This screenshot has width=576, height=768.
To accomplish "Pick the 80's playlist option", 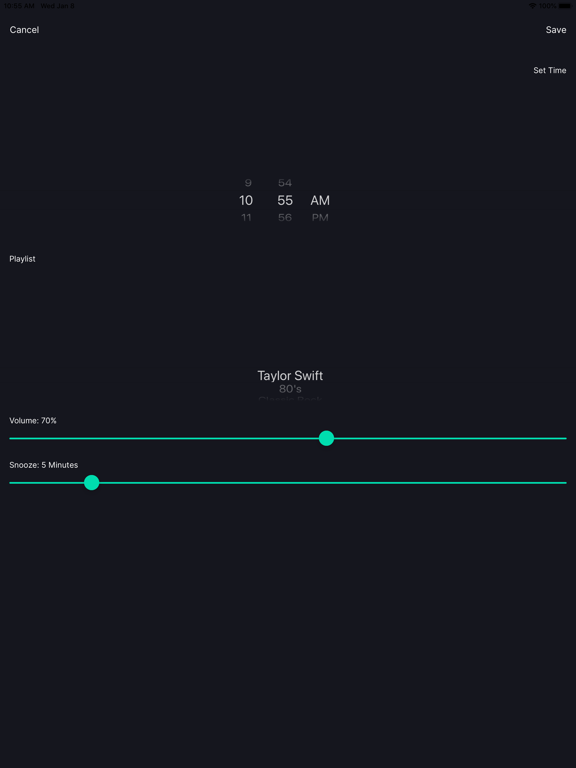I will point(290,389).
